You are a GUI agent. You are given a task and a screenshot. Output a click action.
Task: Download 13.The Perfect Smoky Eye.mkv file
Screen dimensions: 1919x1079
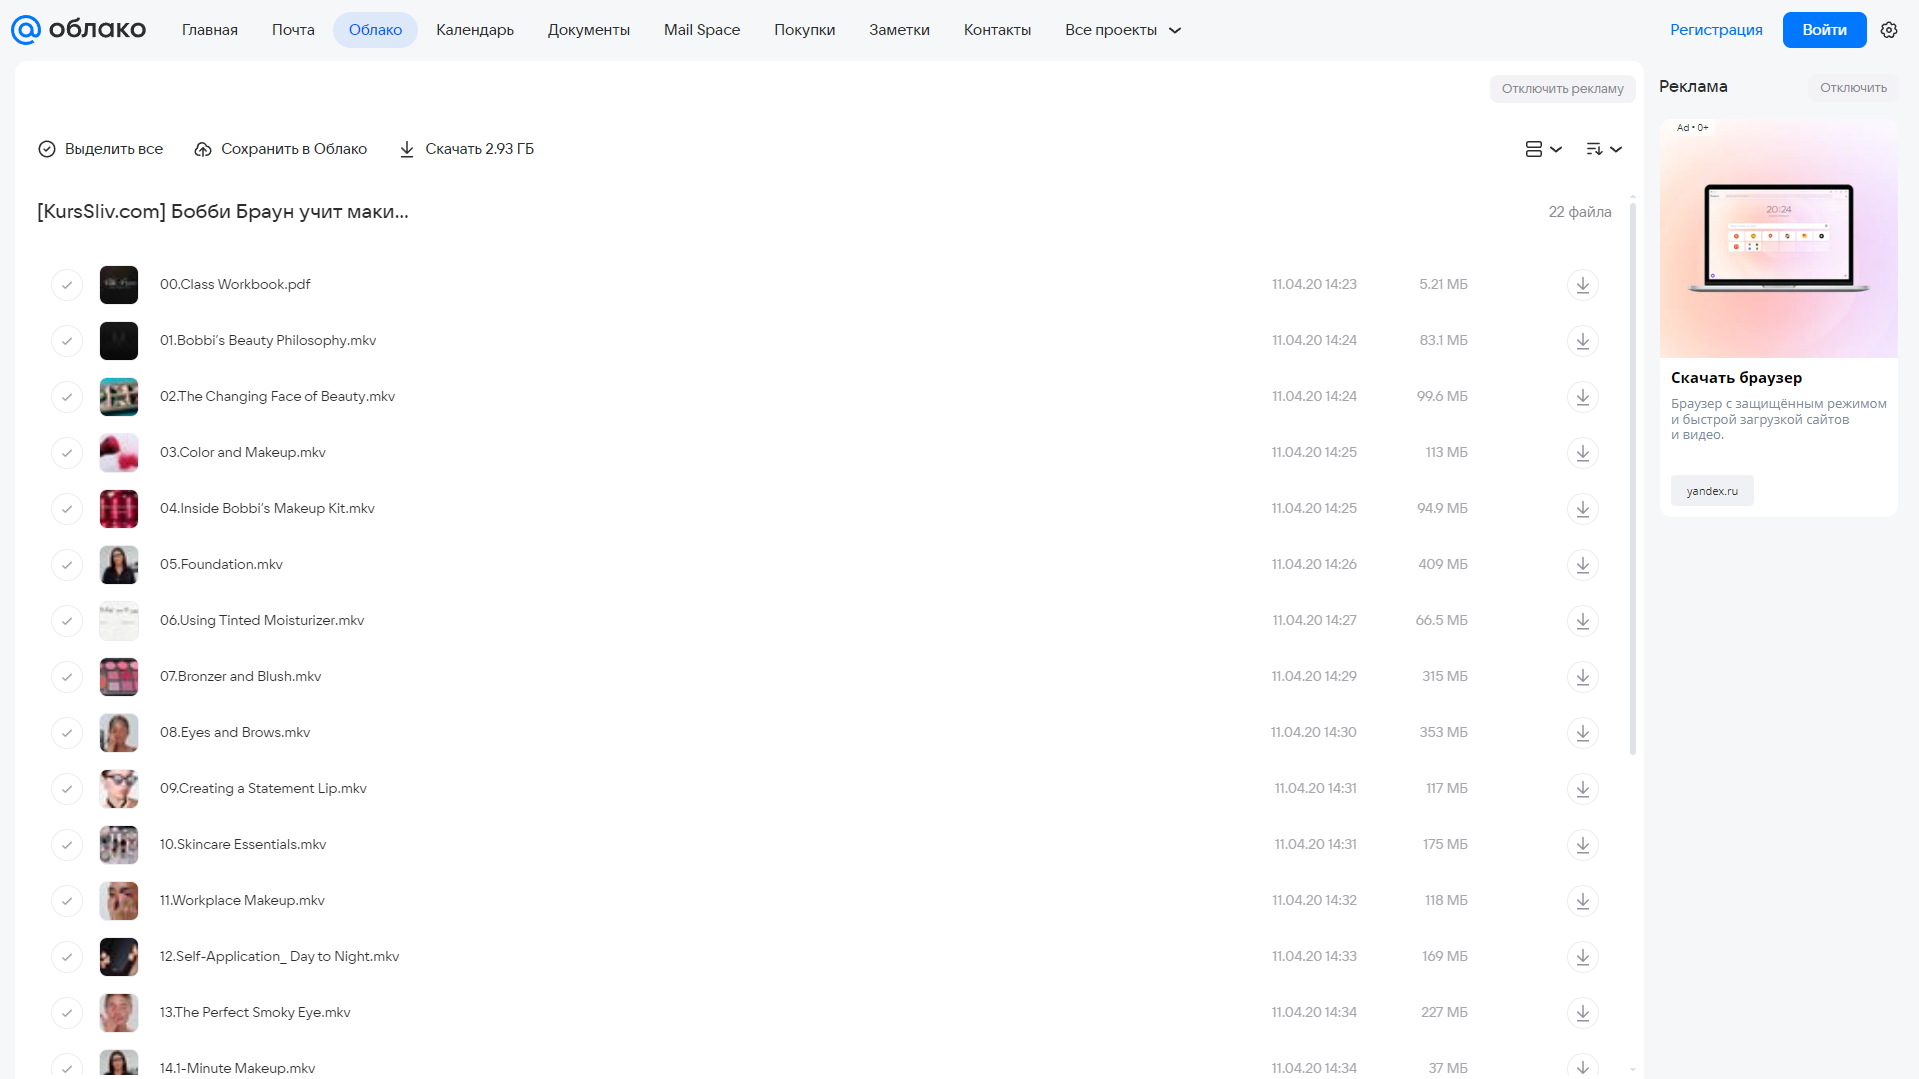pos(1582,1013)
